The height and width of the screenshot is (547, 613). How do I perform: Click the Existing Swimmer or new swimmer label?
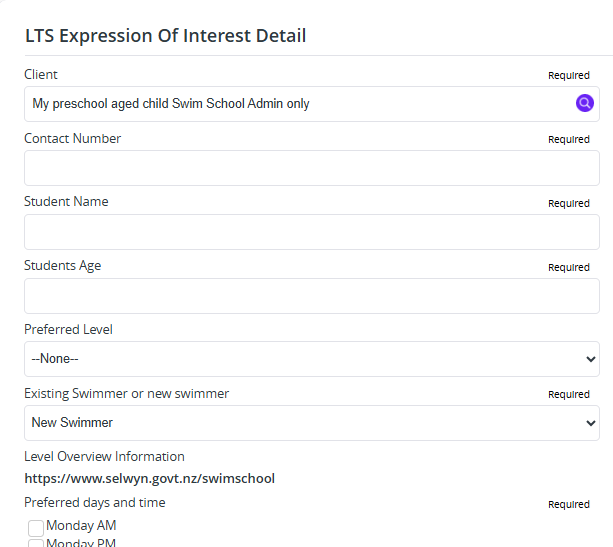(x=126, y=393)
